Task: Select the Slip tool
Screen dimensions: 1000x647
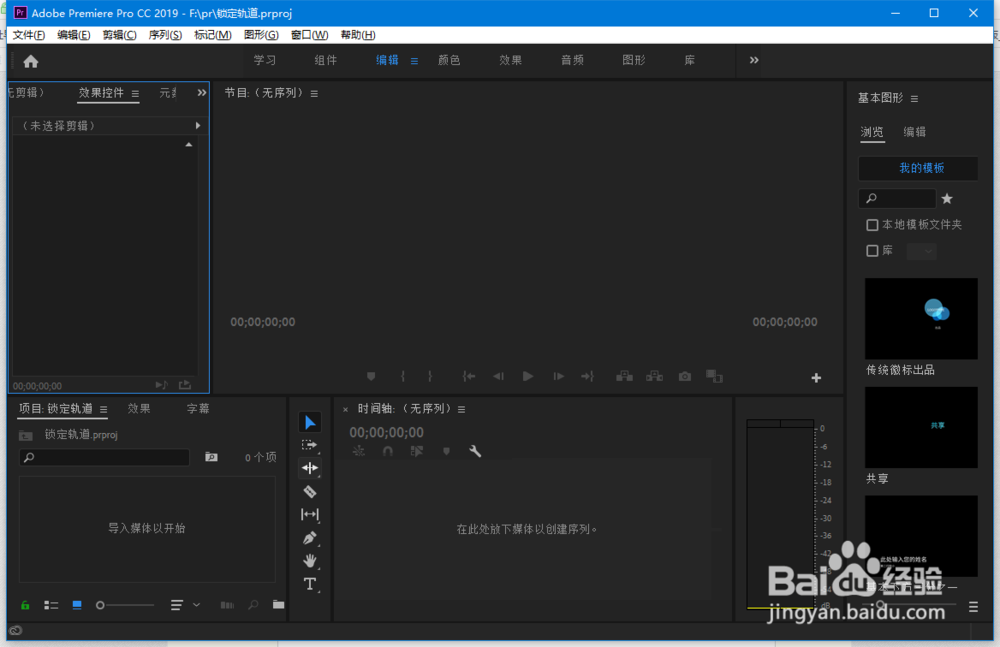Action: pyautogui.click(x=310, y=514)
